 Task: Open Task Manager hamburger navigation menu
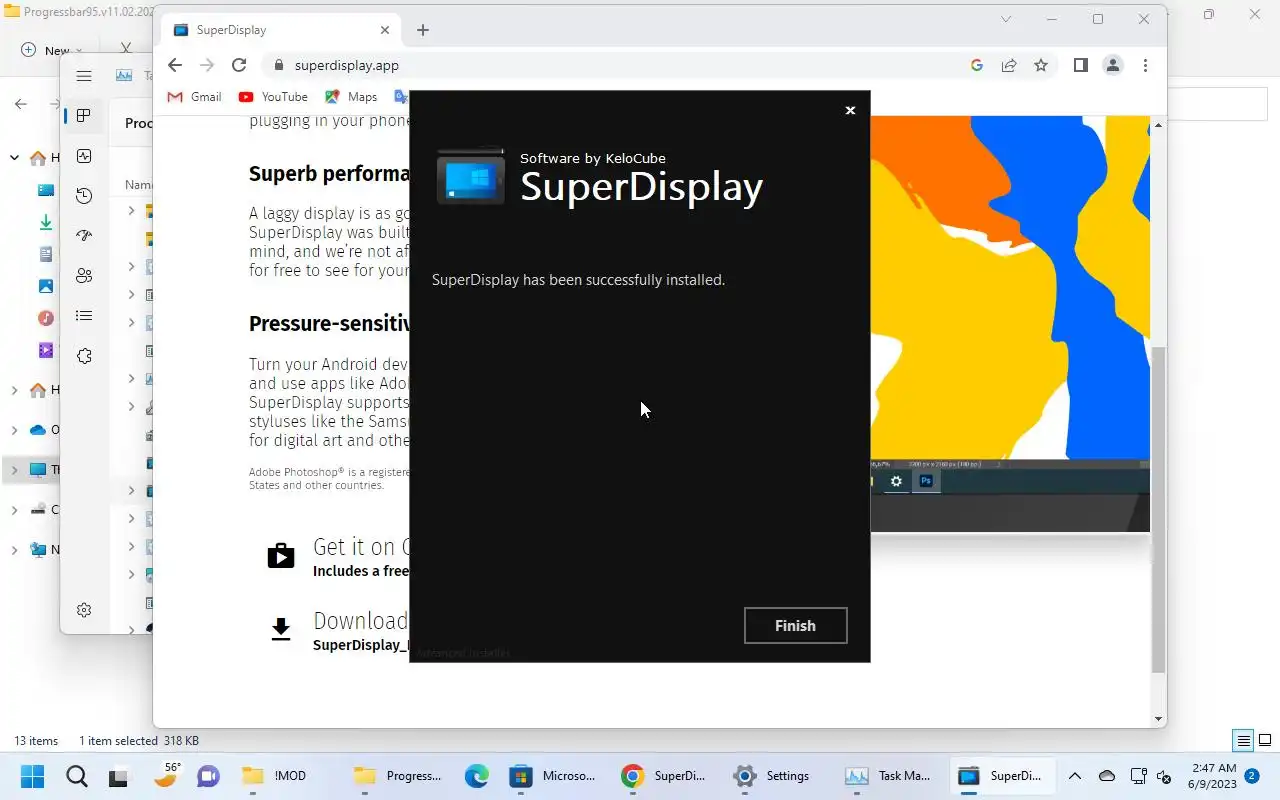[x=84, y=76]
